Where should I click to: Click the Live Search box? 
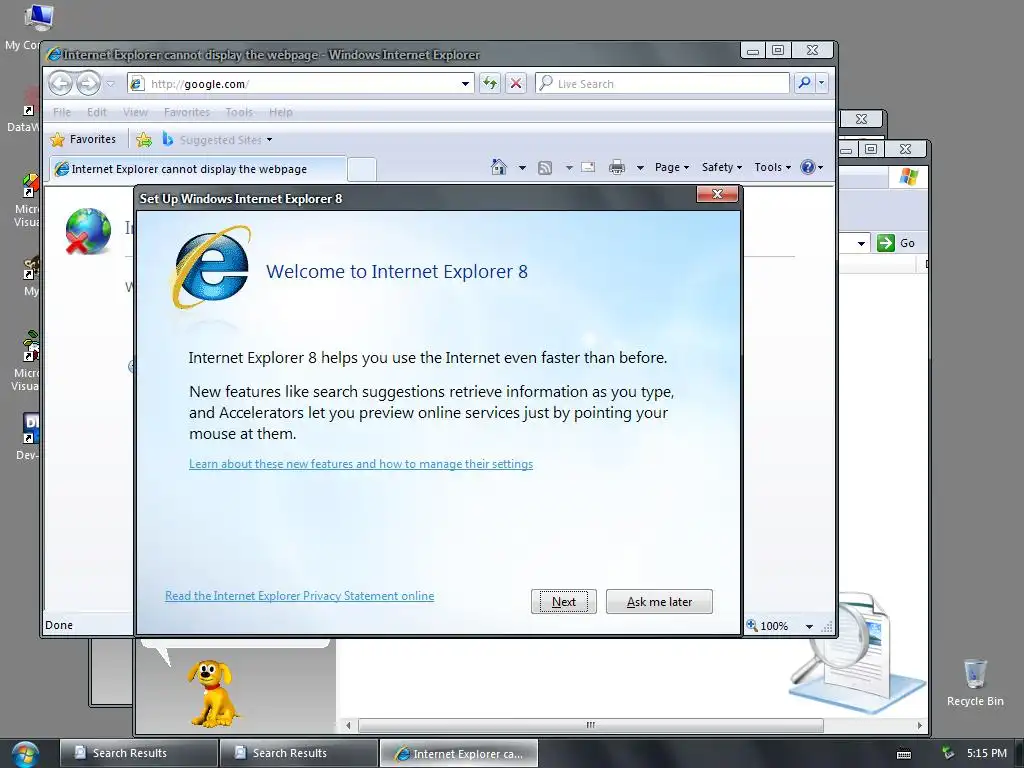click(662, 84)
